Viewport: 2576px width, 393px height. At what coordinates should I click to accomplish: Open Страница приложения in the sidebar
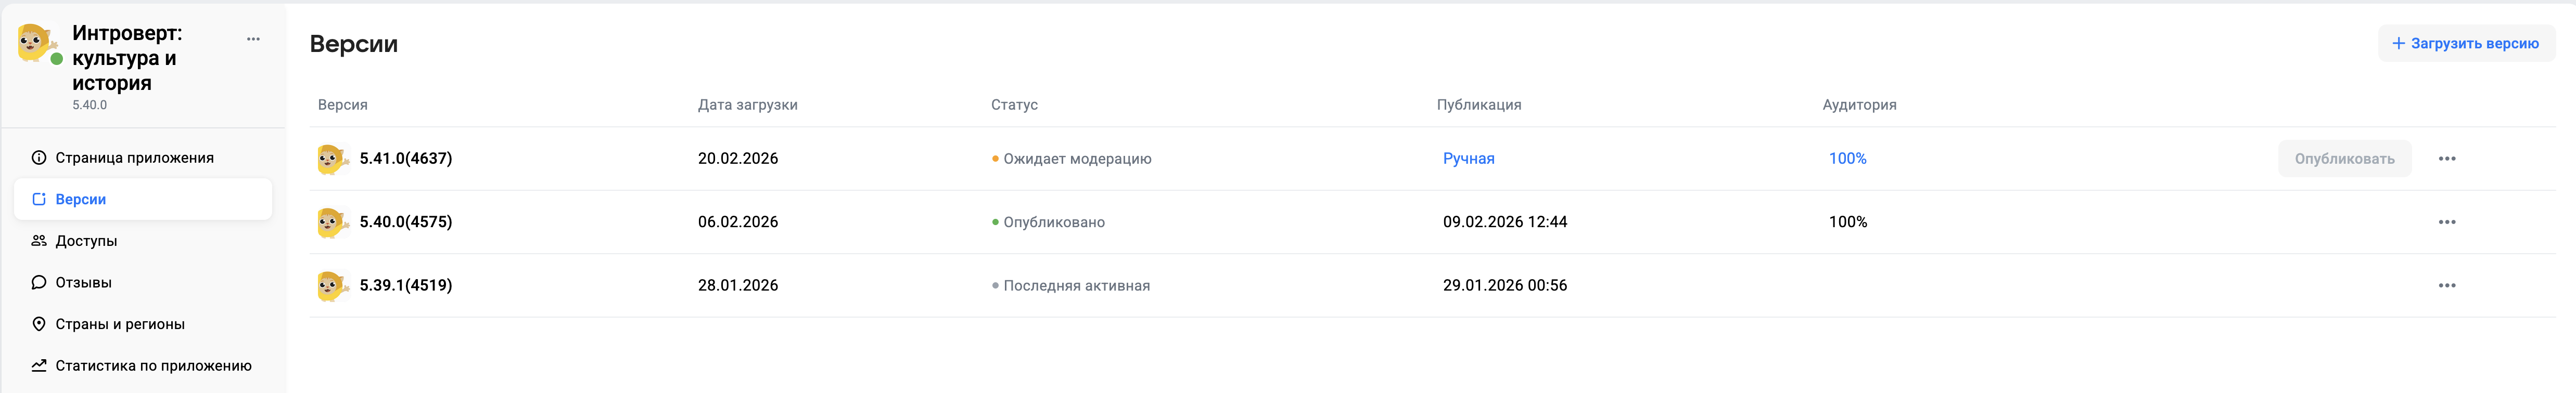[134, 158]
